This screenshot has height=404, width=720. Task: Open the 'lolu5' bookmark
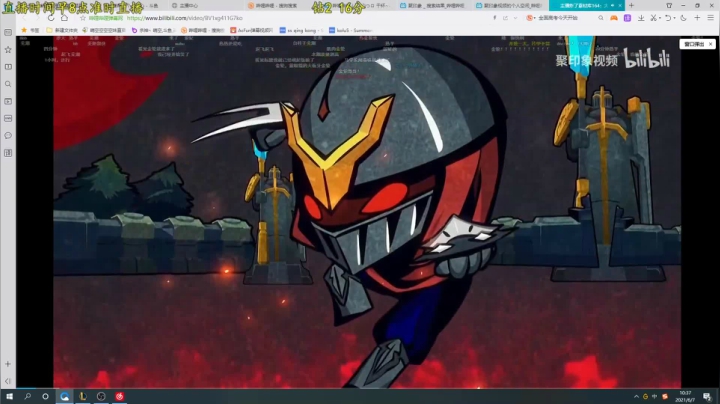pos(350,30)
